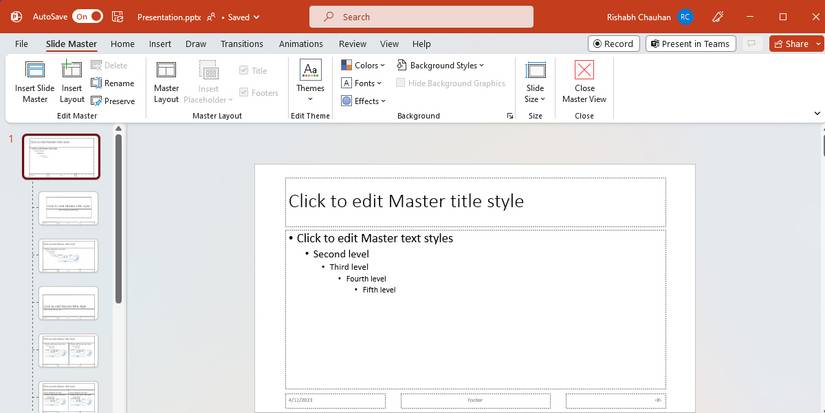Switch to the Animations tab
825x413 pixels.
pos(301,44)
